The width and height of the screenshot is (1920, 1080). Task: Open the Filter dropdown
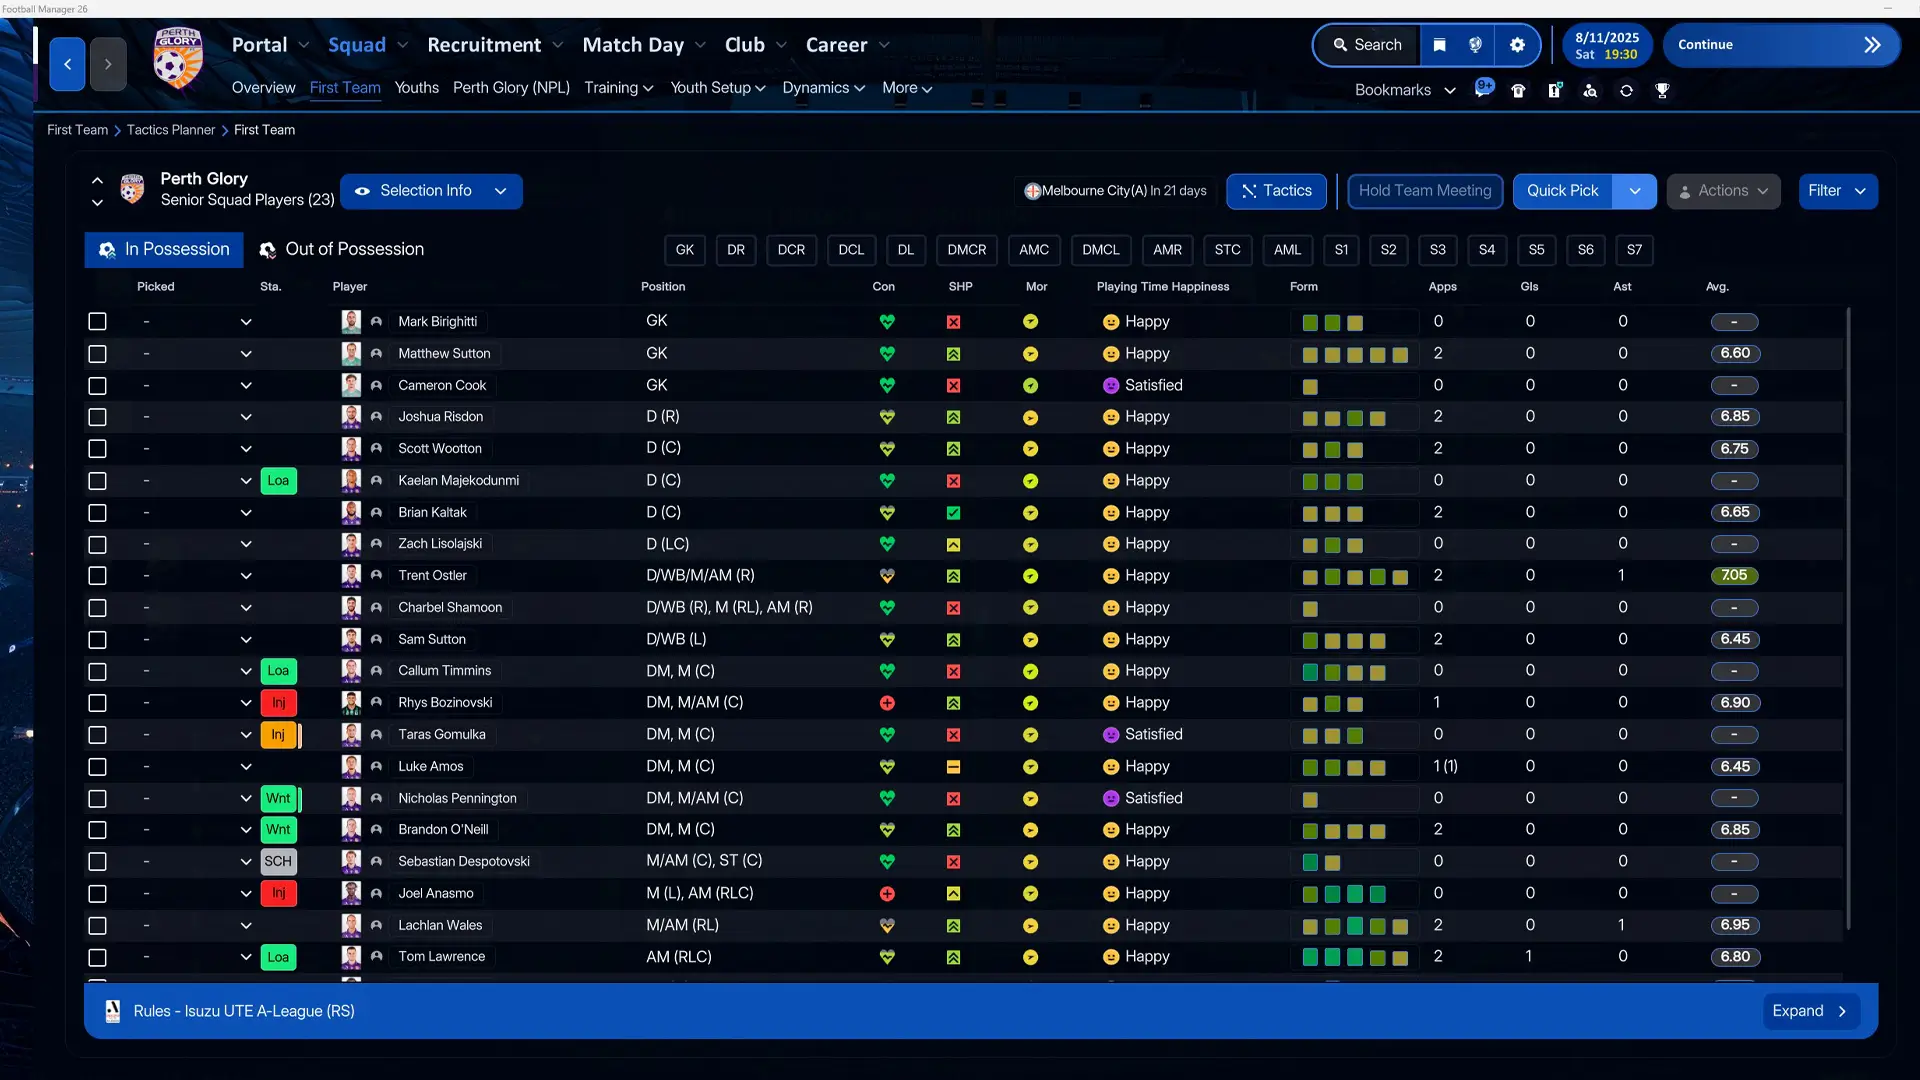tap(1838, 191)
